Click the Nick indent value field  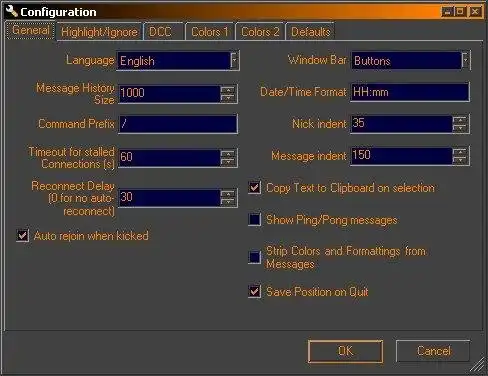[402, 124]
